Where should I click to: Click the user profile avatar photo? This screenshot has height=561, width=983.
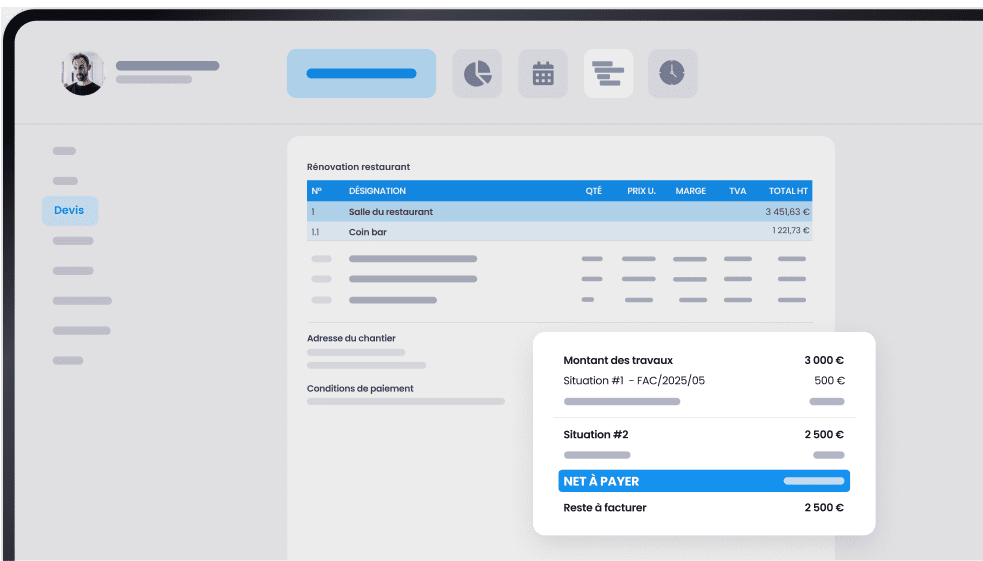(x=82, y=73)
